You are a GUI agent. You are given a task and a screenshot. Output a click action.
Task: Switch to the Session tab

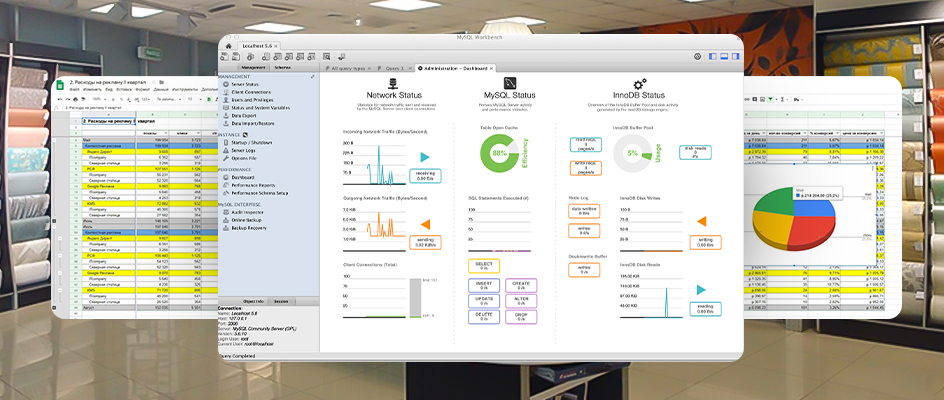pyautogui.click(x=281, y=301)
